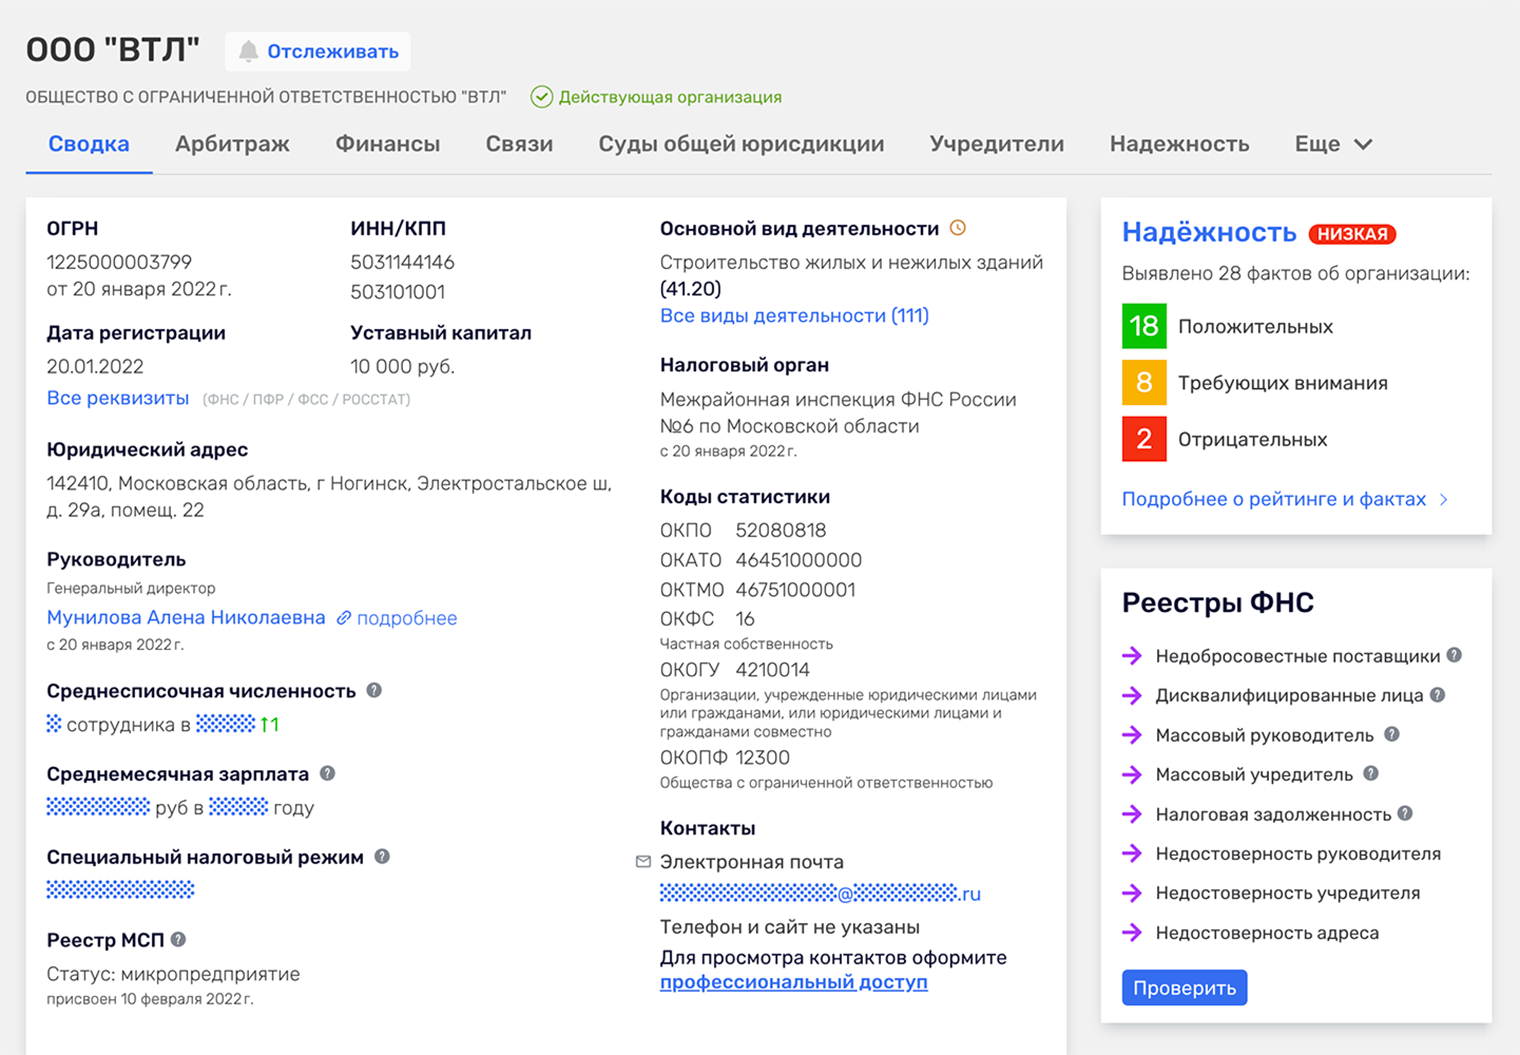
Task: Click arrow icon beside Налоговая задолженность
Action: [1132, 814]
